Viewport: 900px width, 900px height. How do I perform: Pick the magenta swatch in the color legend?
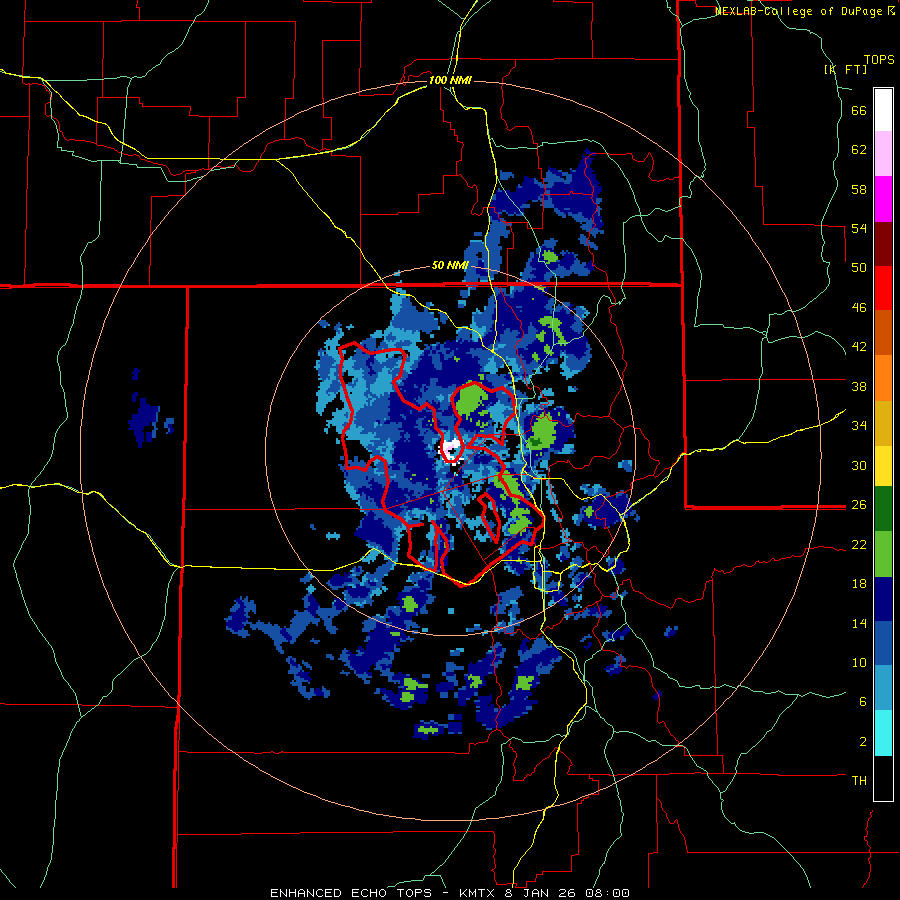(x=883, y=199)
